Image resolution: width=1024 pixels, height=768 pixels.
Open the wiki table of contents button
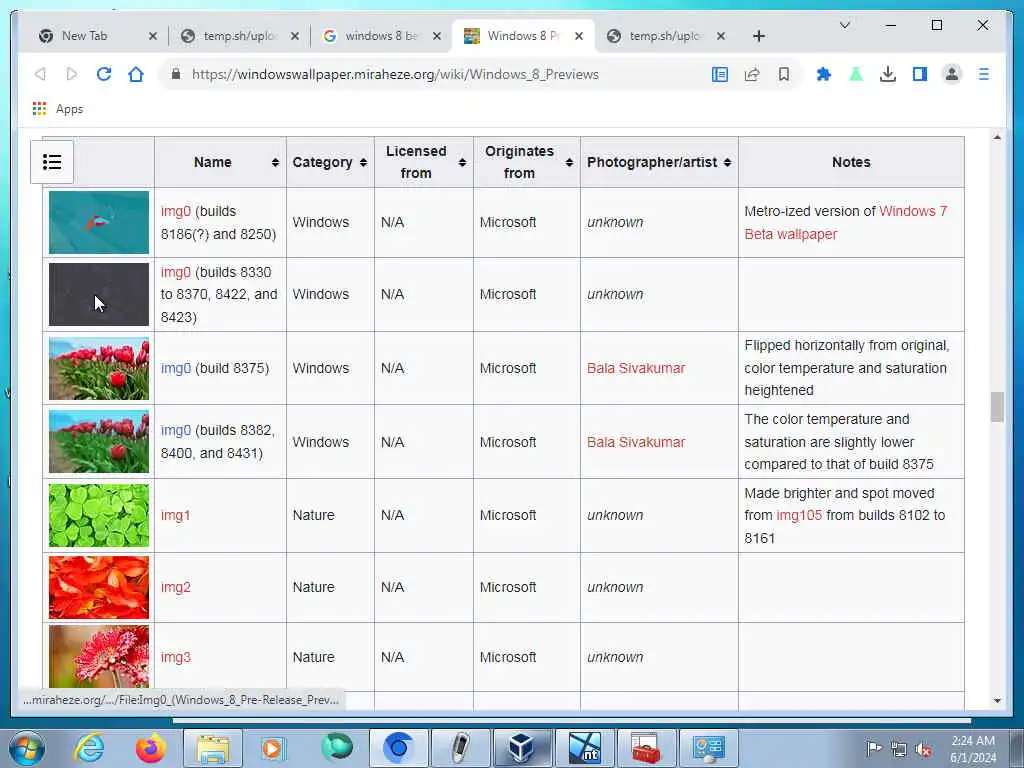52,162
